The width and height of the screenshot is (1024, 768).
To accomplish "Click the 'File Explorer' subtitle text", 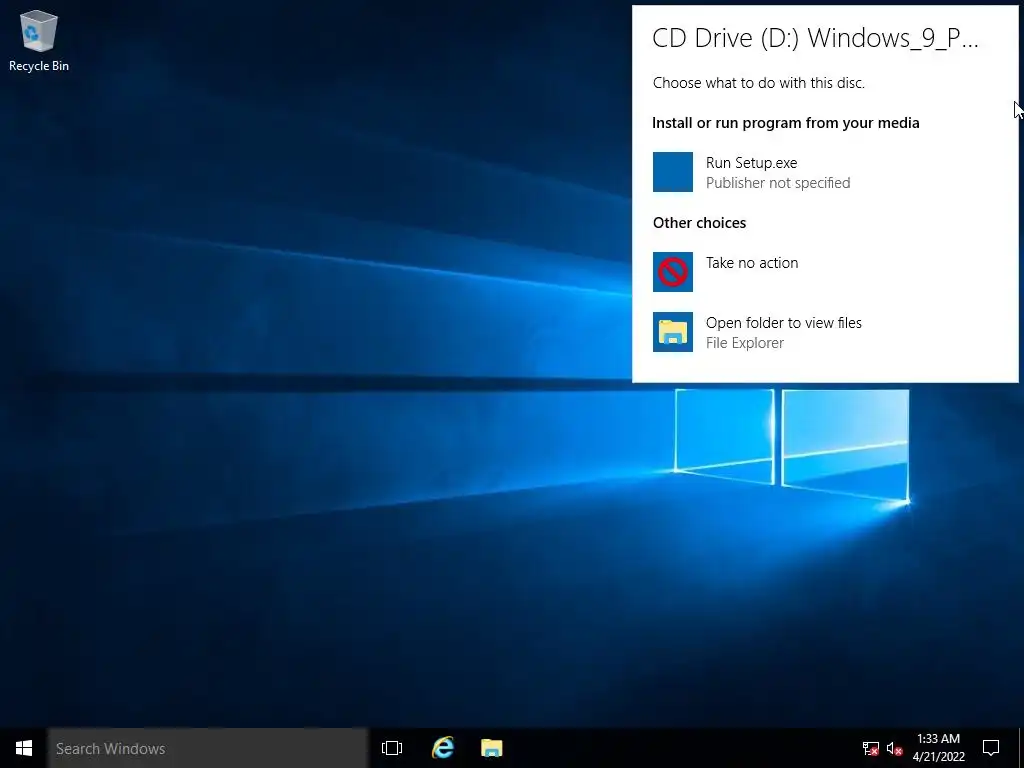I will pyautogui.click(x=744, y=343).
